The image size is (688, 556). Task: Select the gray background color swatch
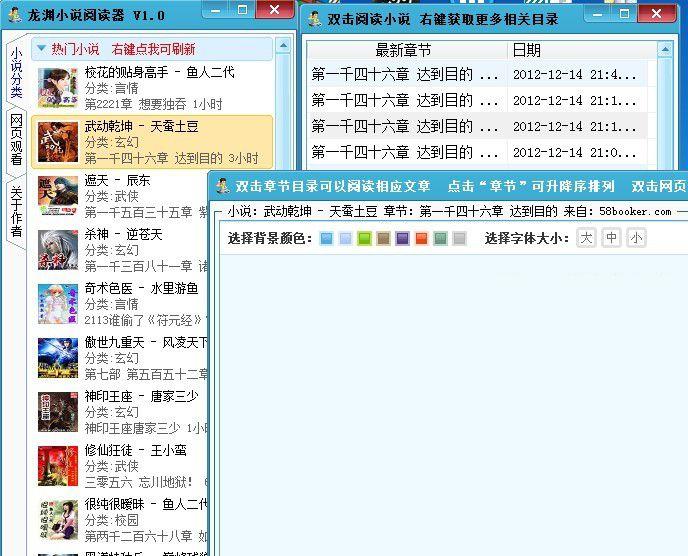459,238
